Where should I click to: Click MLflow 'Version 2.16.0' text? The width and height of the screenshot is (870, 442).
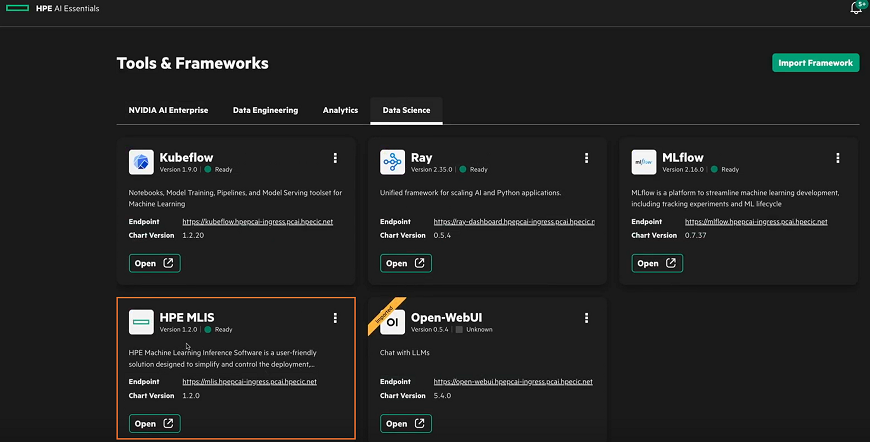683,170
